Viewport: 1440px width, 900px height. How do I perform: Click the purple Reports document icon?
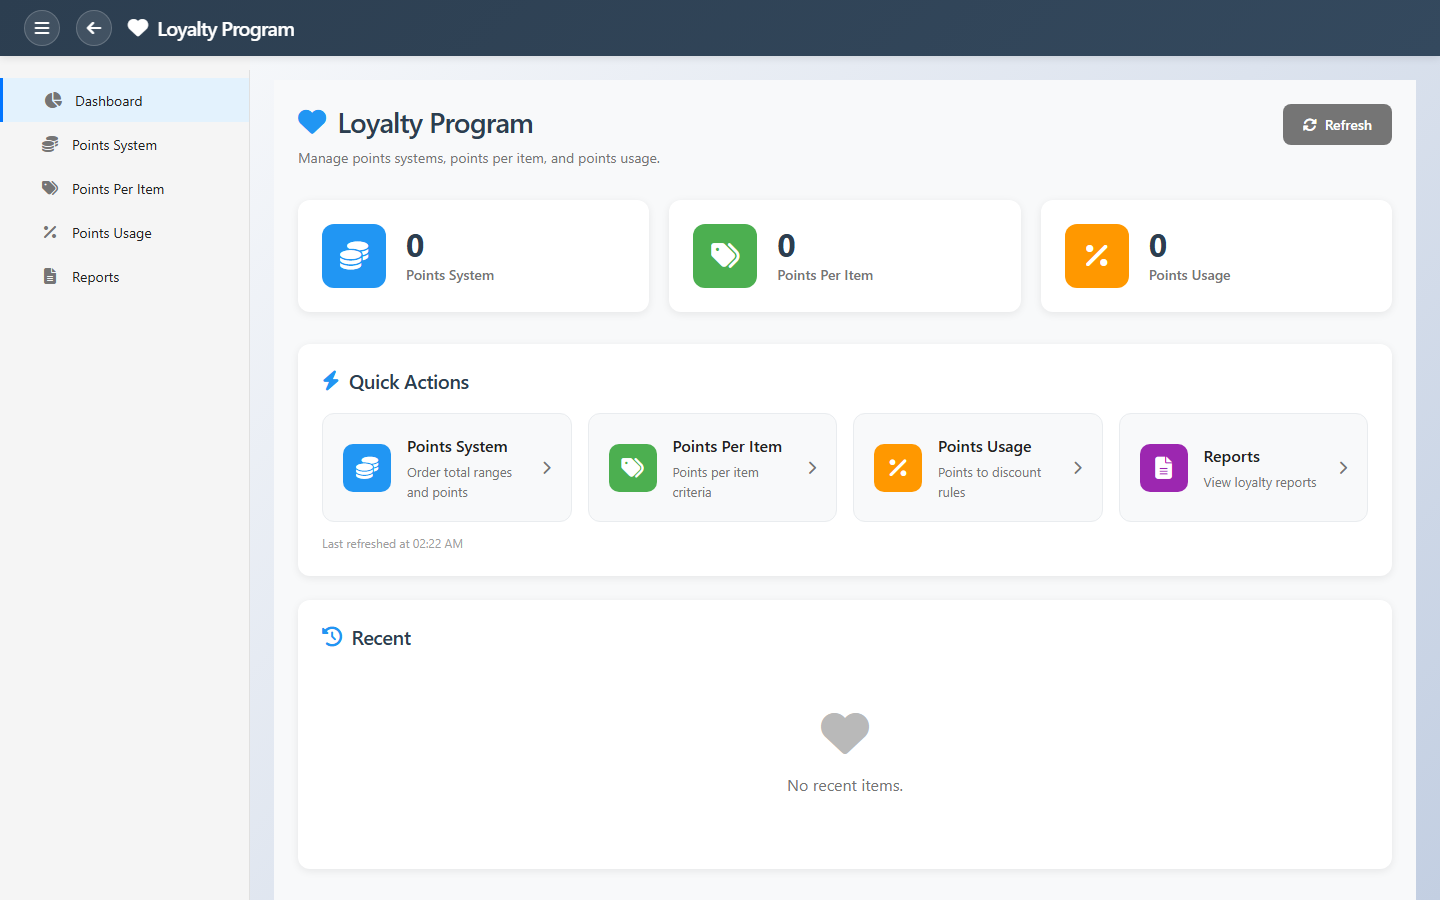click(x=1164, y=468)
